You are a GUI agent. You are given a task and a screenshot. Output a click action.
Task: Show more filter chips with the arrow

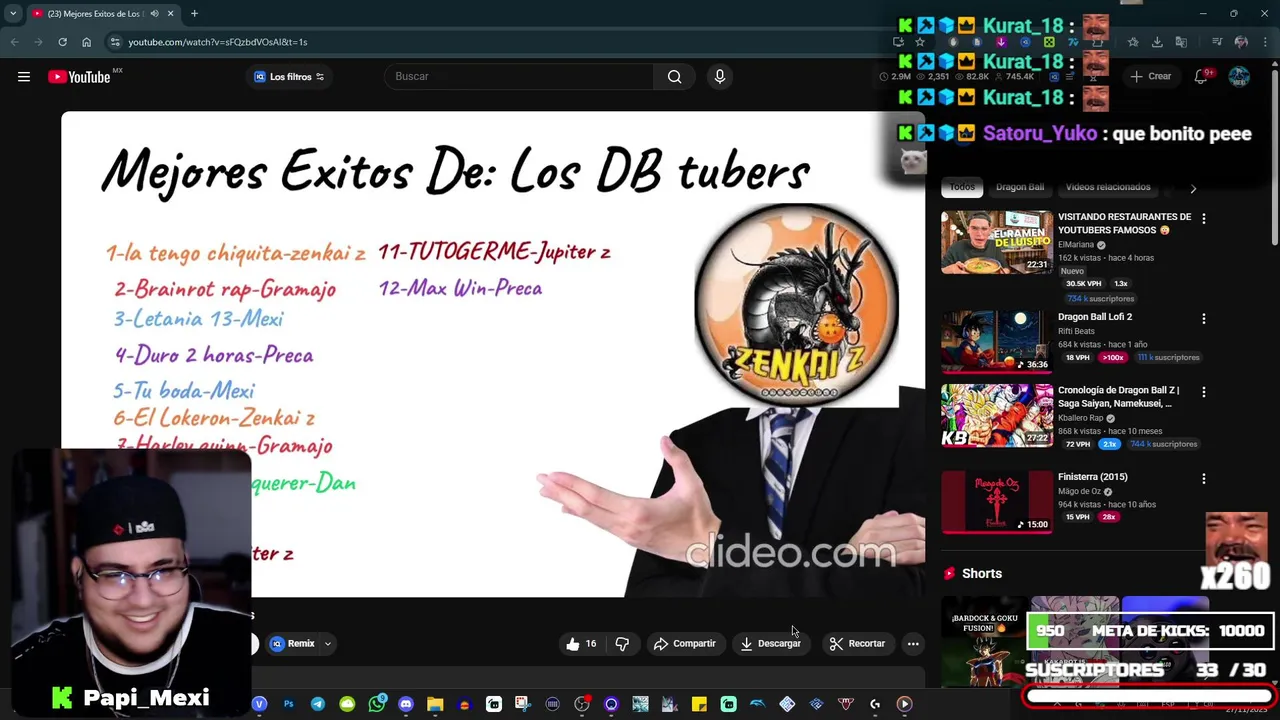point(1193,188)
